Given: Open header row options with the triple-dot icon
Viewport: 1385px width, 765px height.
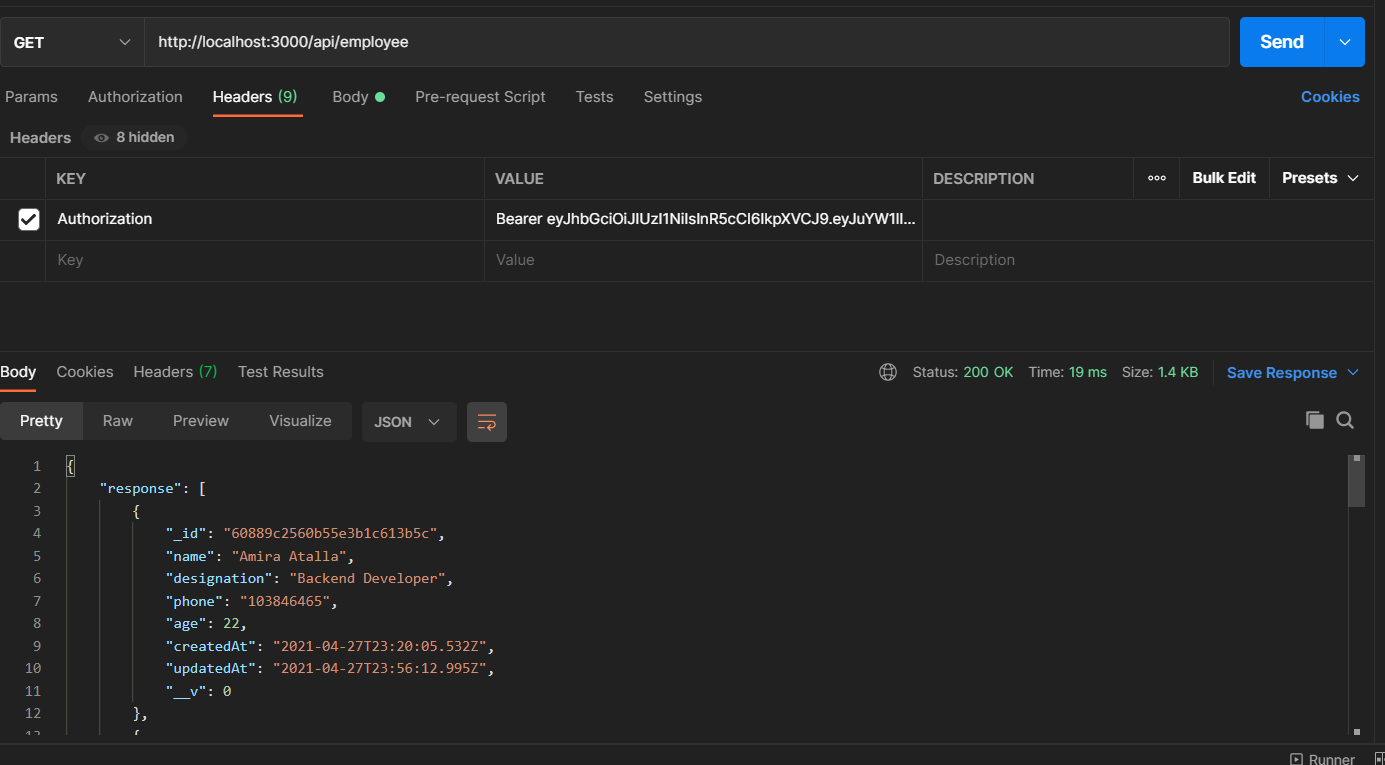Looking at the screenshot, I should pyautogui.click(x=1156, y=178).
